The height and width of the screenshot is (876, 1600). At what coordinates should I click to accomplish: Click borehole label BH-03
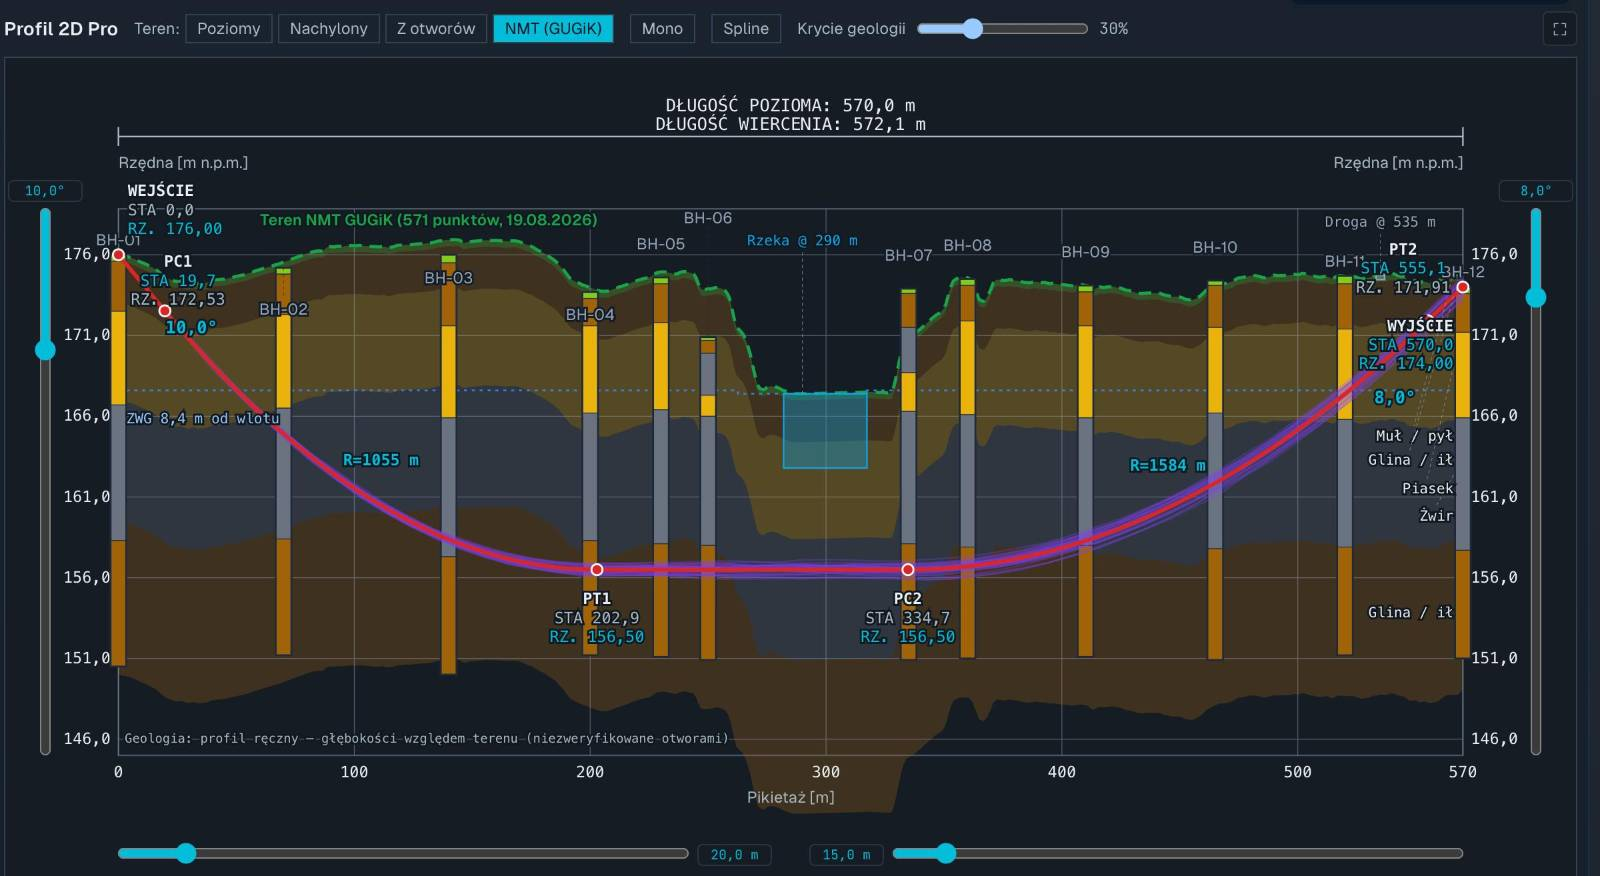point(448,278)
